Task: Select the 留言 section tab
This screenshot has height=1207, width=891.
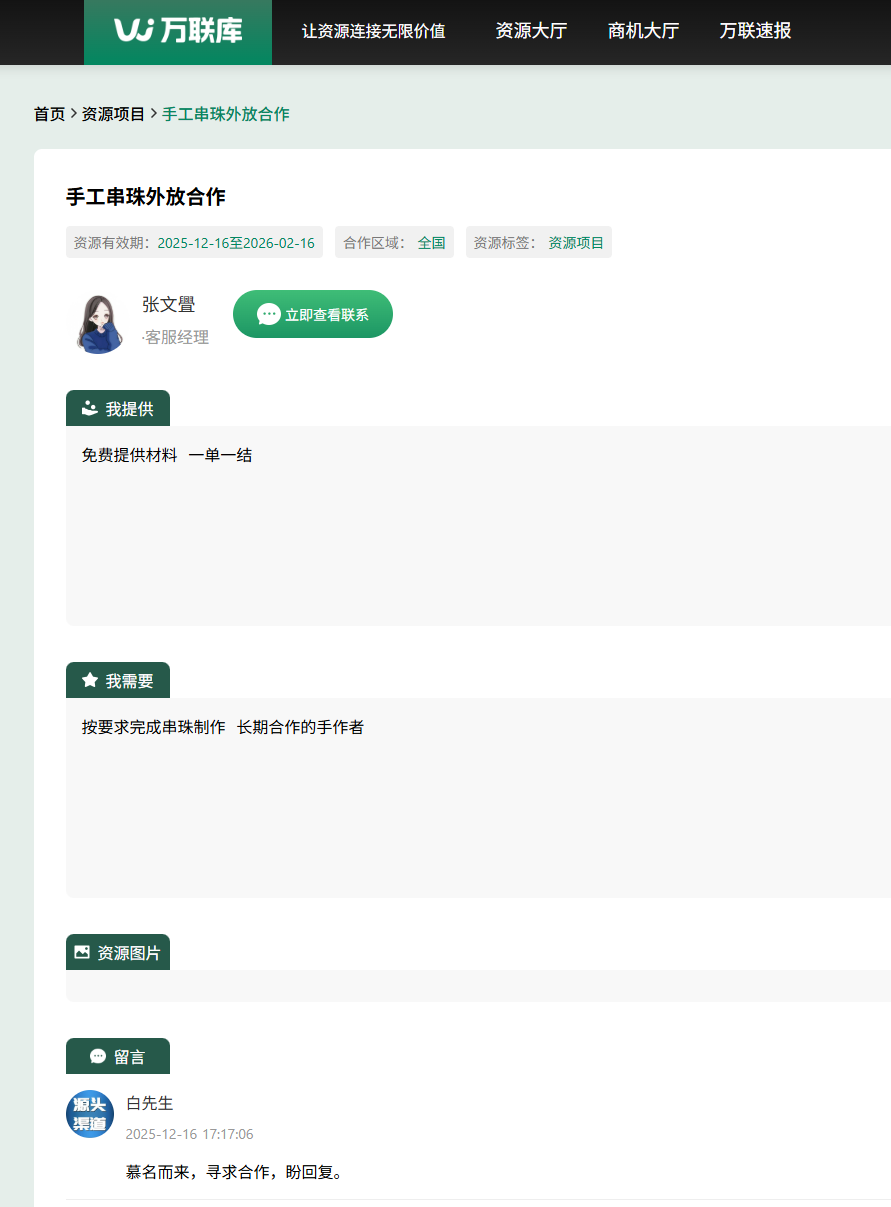Action: [118, 1056]
